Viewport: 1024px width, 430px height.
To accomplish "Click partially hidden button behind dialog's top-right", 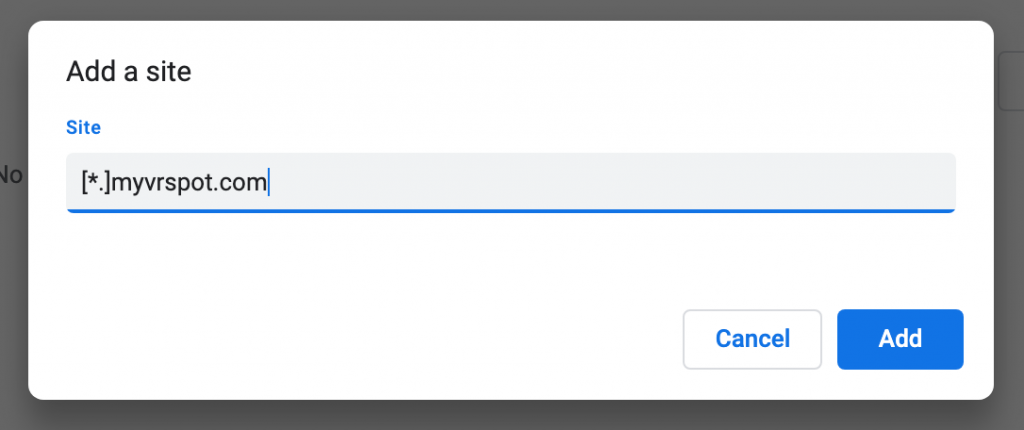I will (x=1011, y=81).
